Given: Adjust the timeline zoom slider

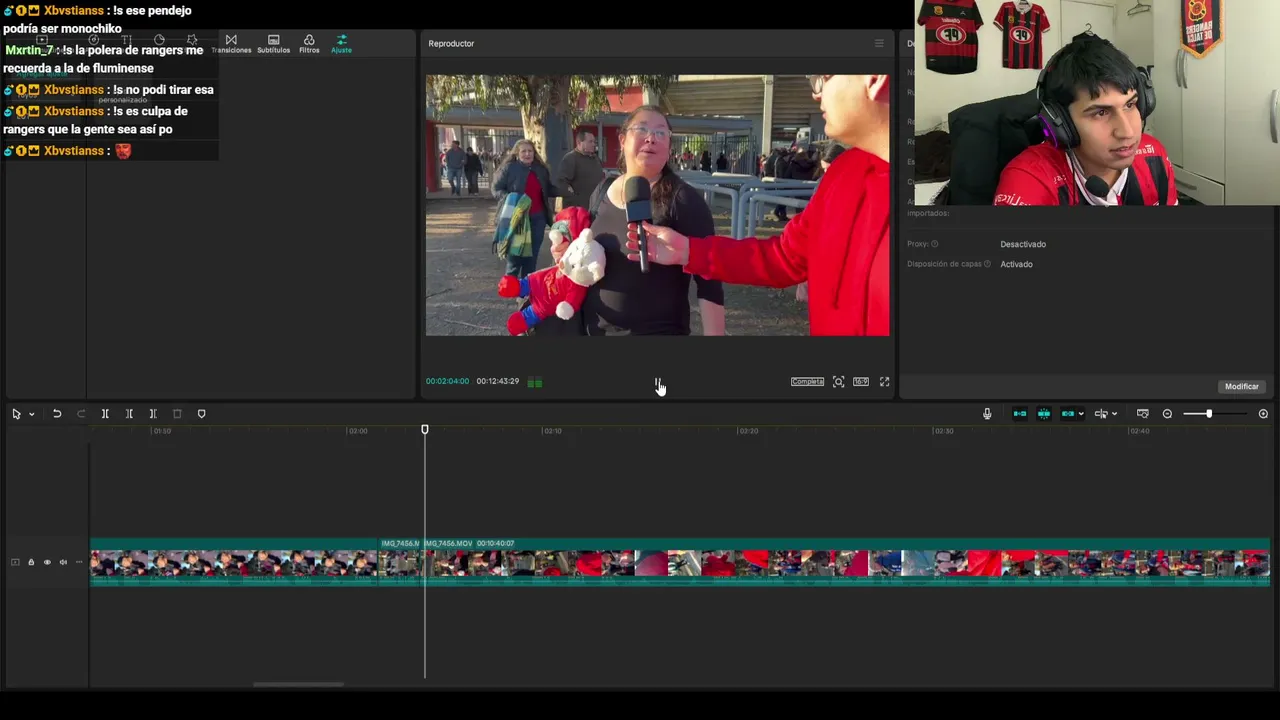Looking at the screenshot, I should [x=1209, y=414].
